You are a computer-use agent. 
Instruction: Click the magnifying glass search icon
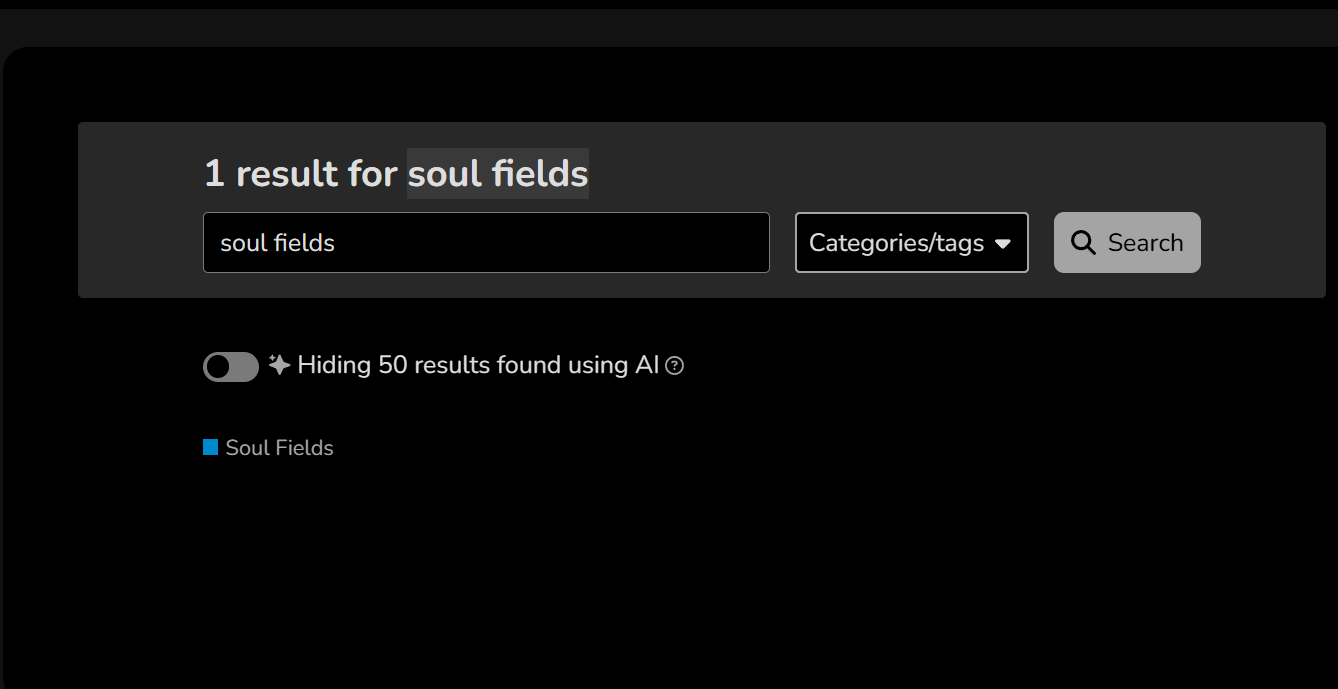tap(1083, 242)
